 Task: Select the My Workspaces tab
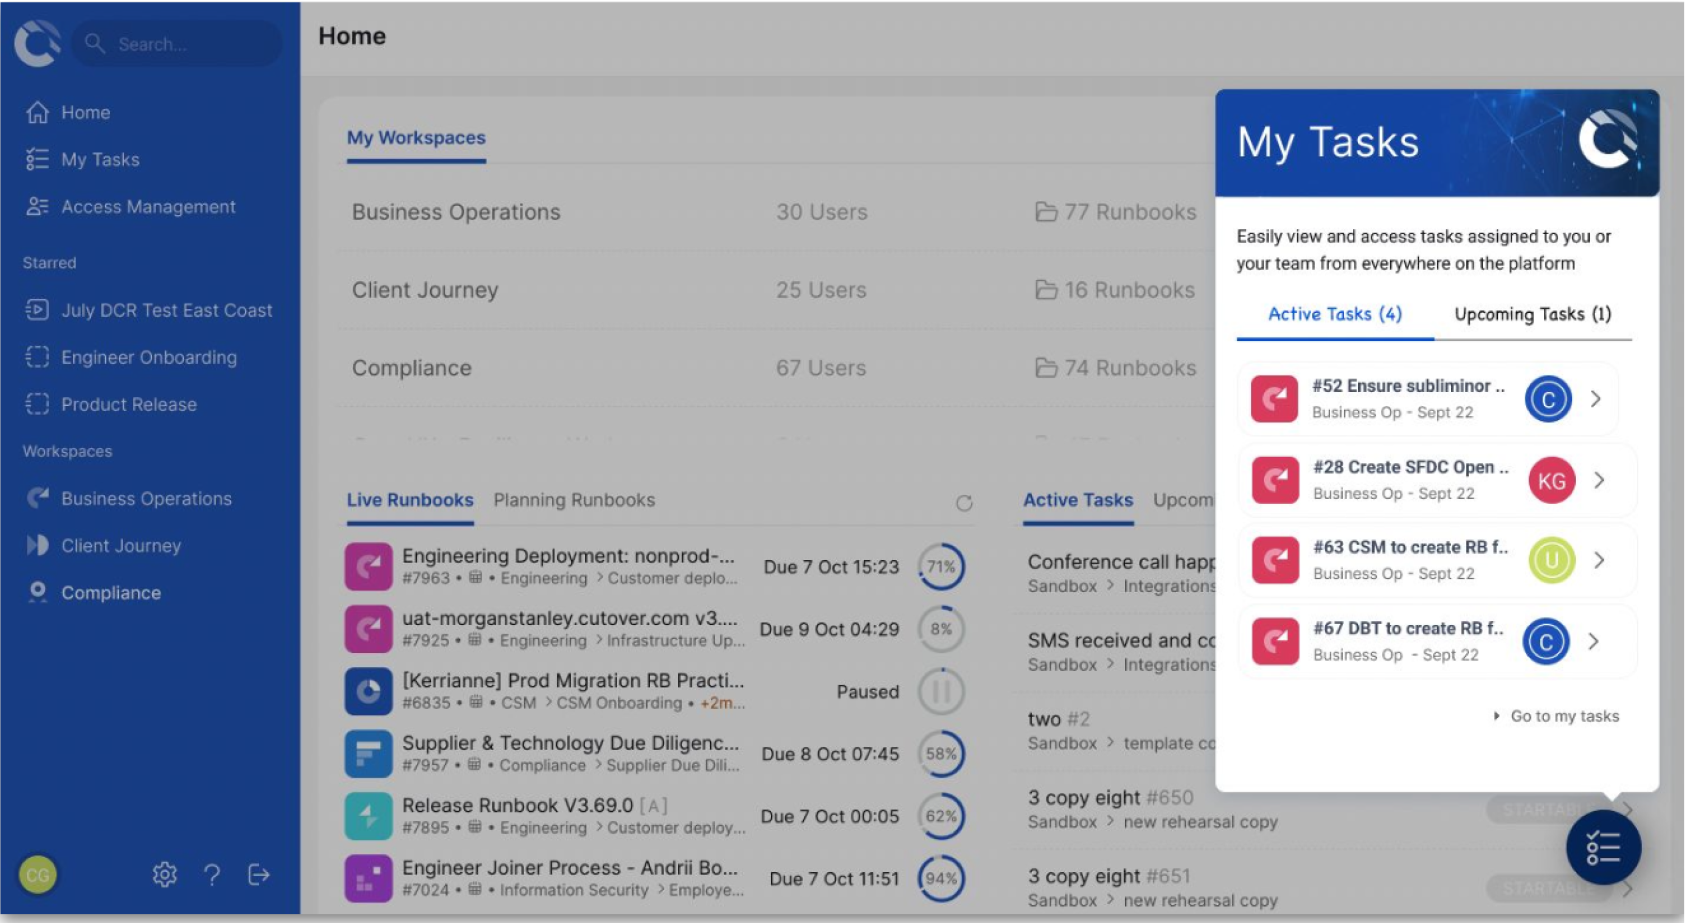(416, 138)
